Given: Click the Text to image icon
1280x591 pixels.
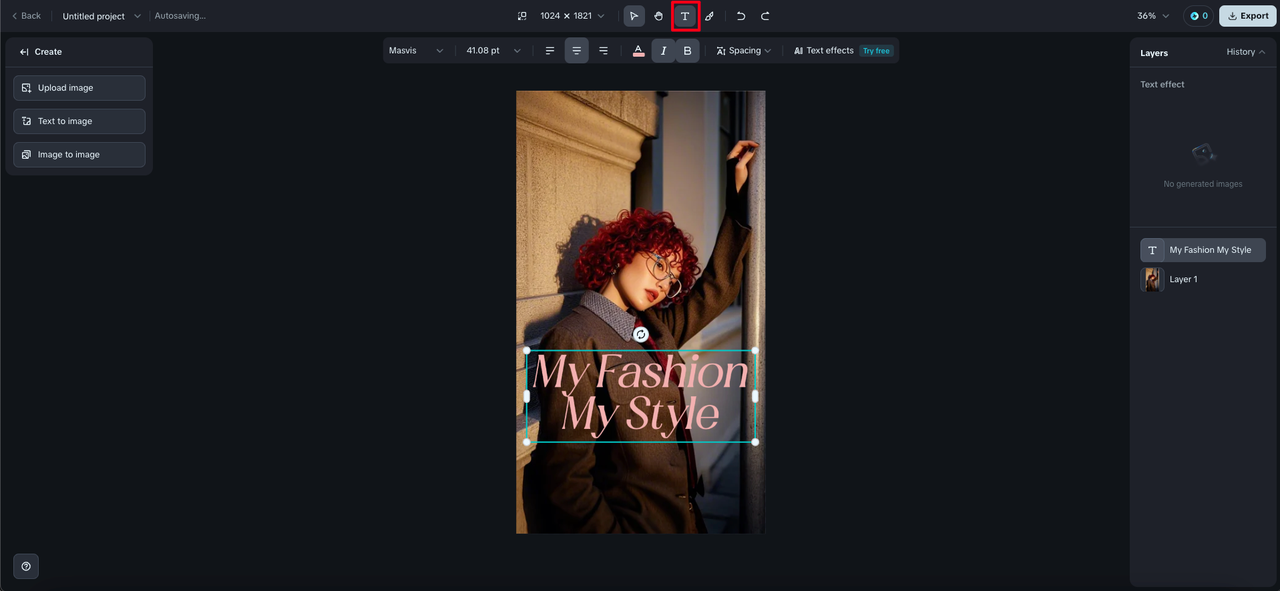Looking at the screenshot, I should 26,121.
